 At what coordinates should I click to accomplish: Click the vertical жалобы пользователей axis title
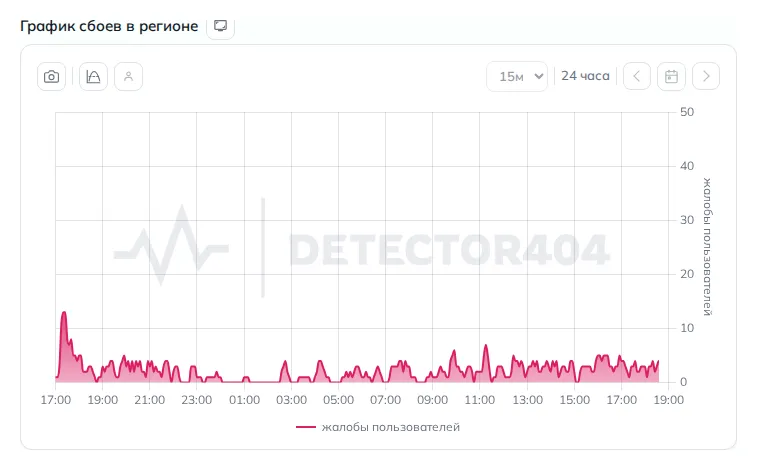(707, 247)
